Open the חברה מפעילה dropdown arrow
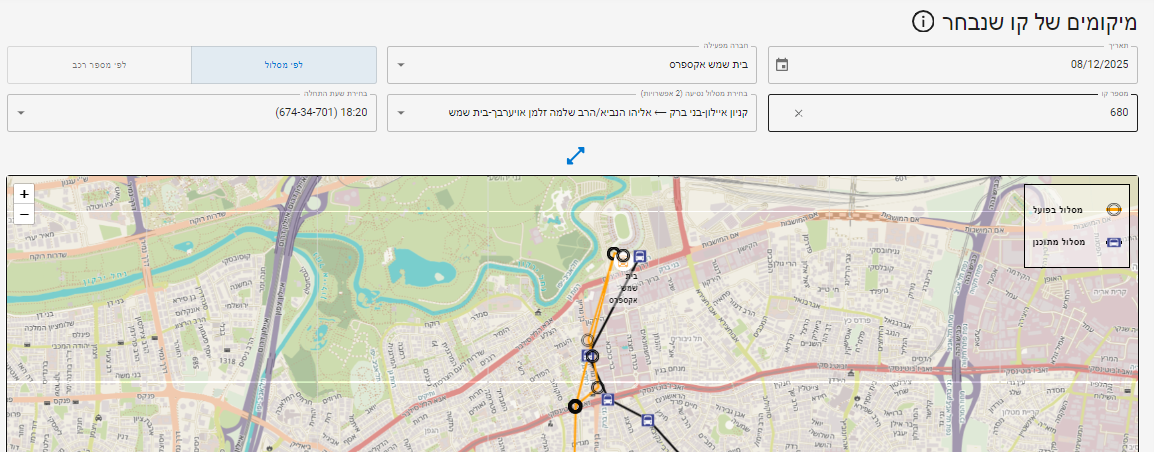 400,65
